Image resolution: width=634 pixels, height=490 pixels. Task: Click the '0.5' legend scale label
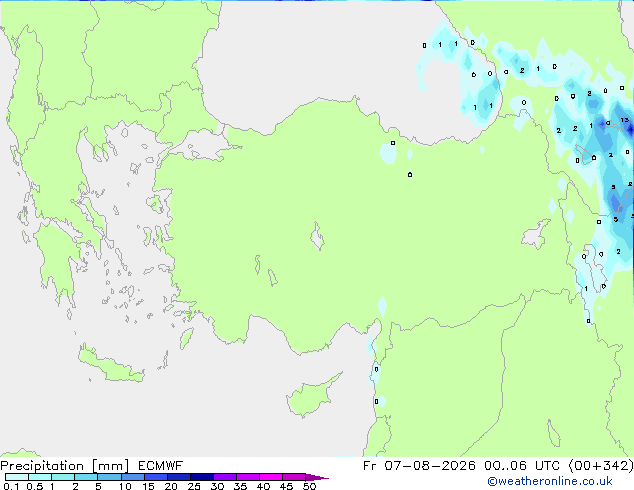[x=34, y=486]
